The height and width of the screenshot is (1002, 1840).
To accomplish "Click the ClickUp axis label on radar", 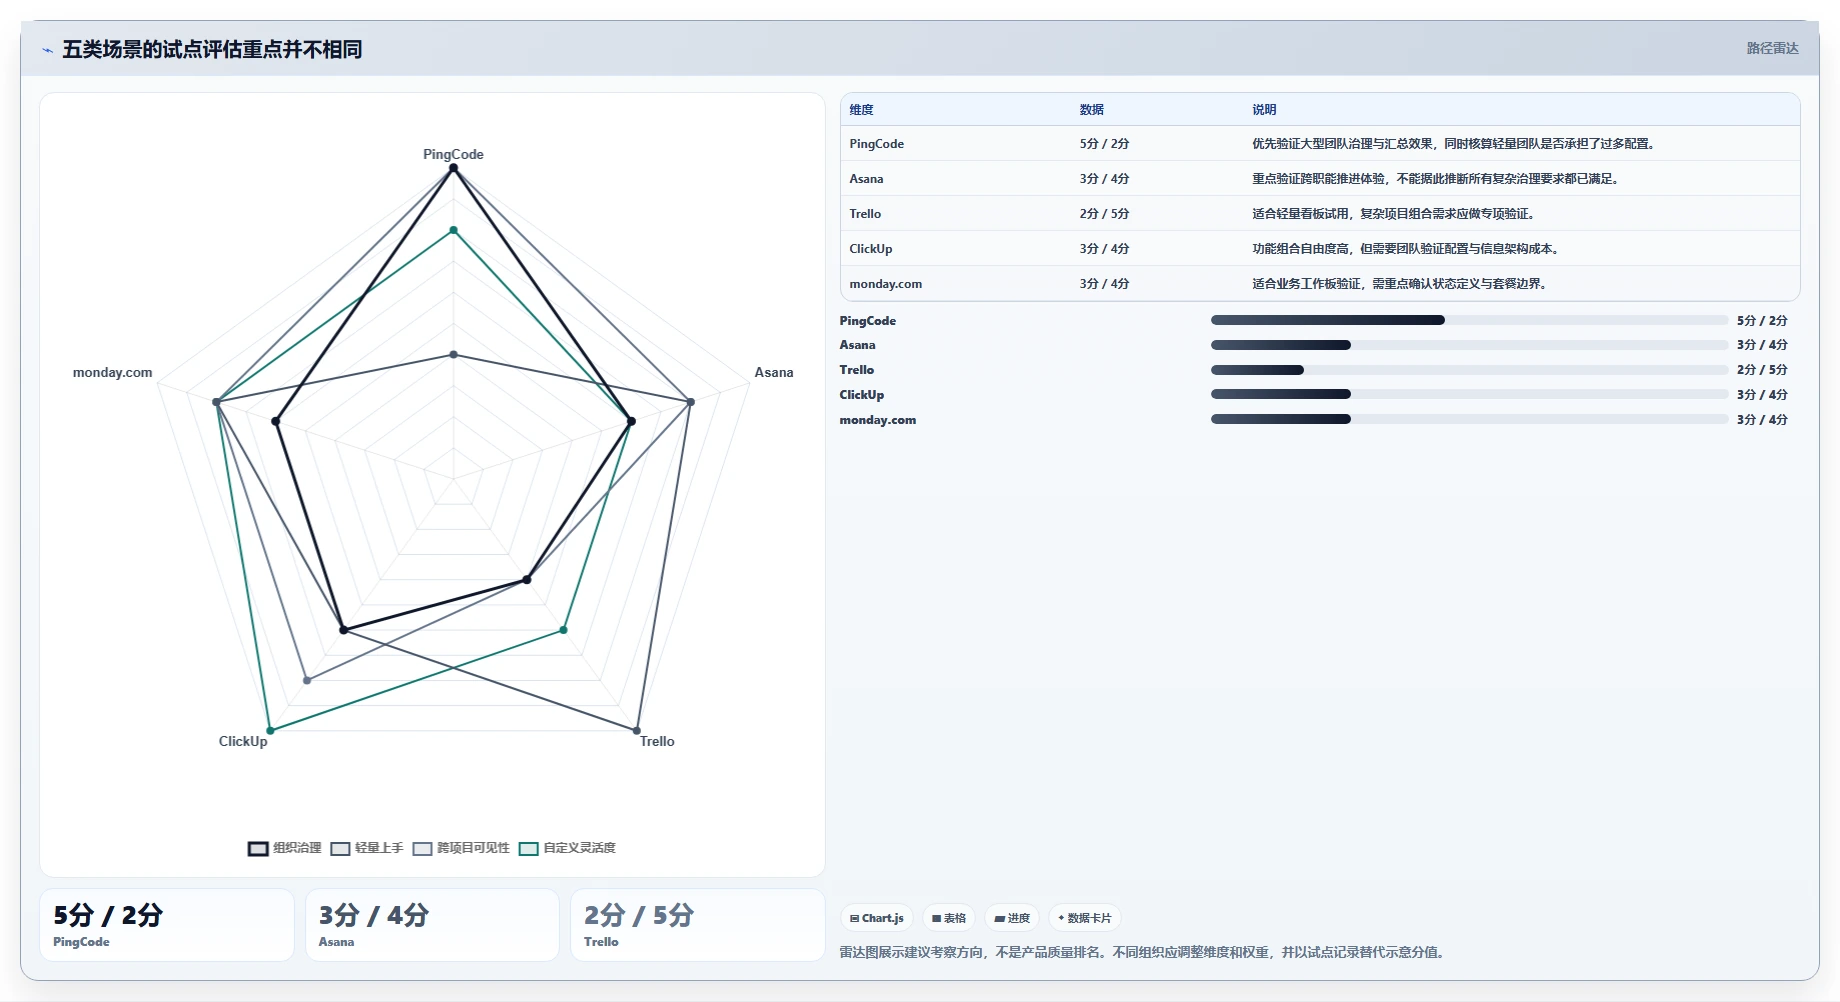I will pos(243,741).
